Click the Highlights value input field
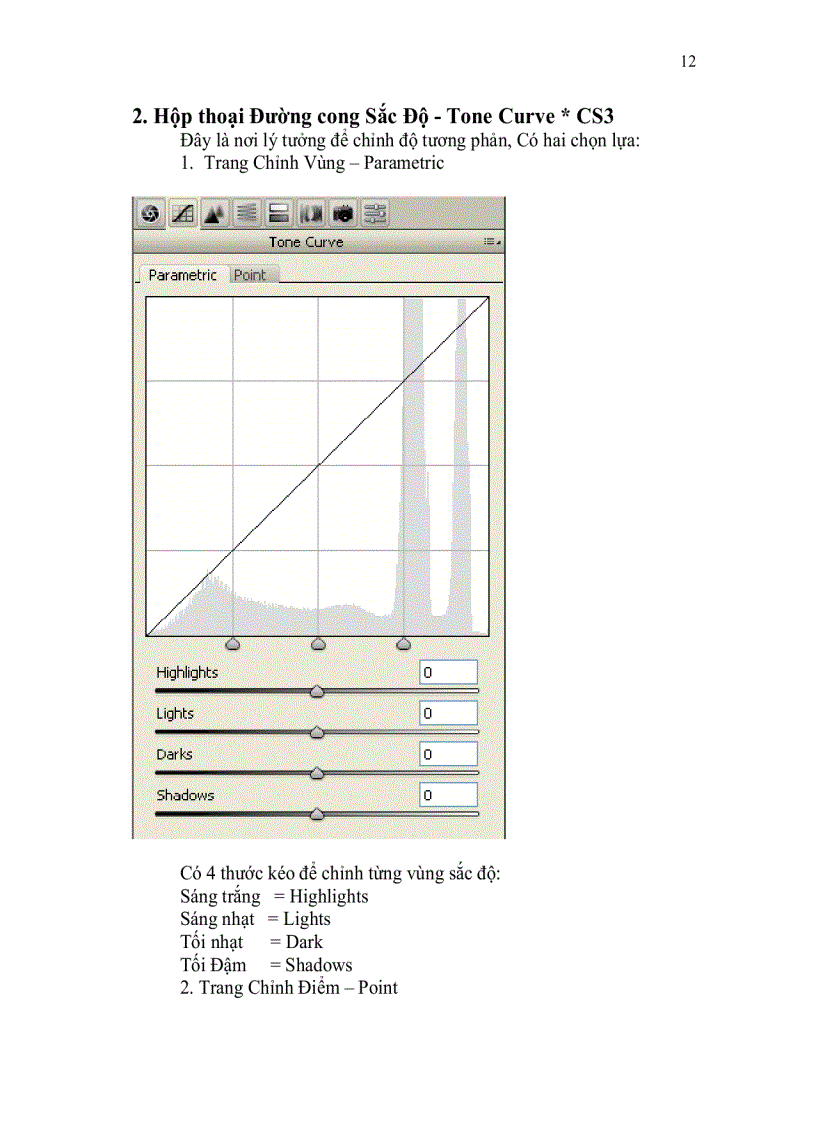This screenshot has height=1123, width=816. (x=447, y=671)
